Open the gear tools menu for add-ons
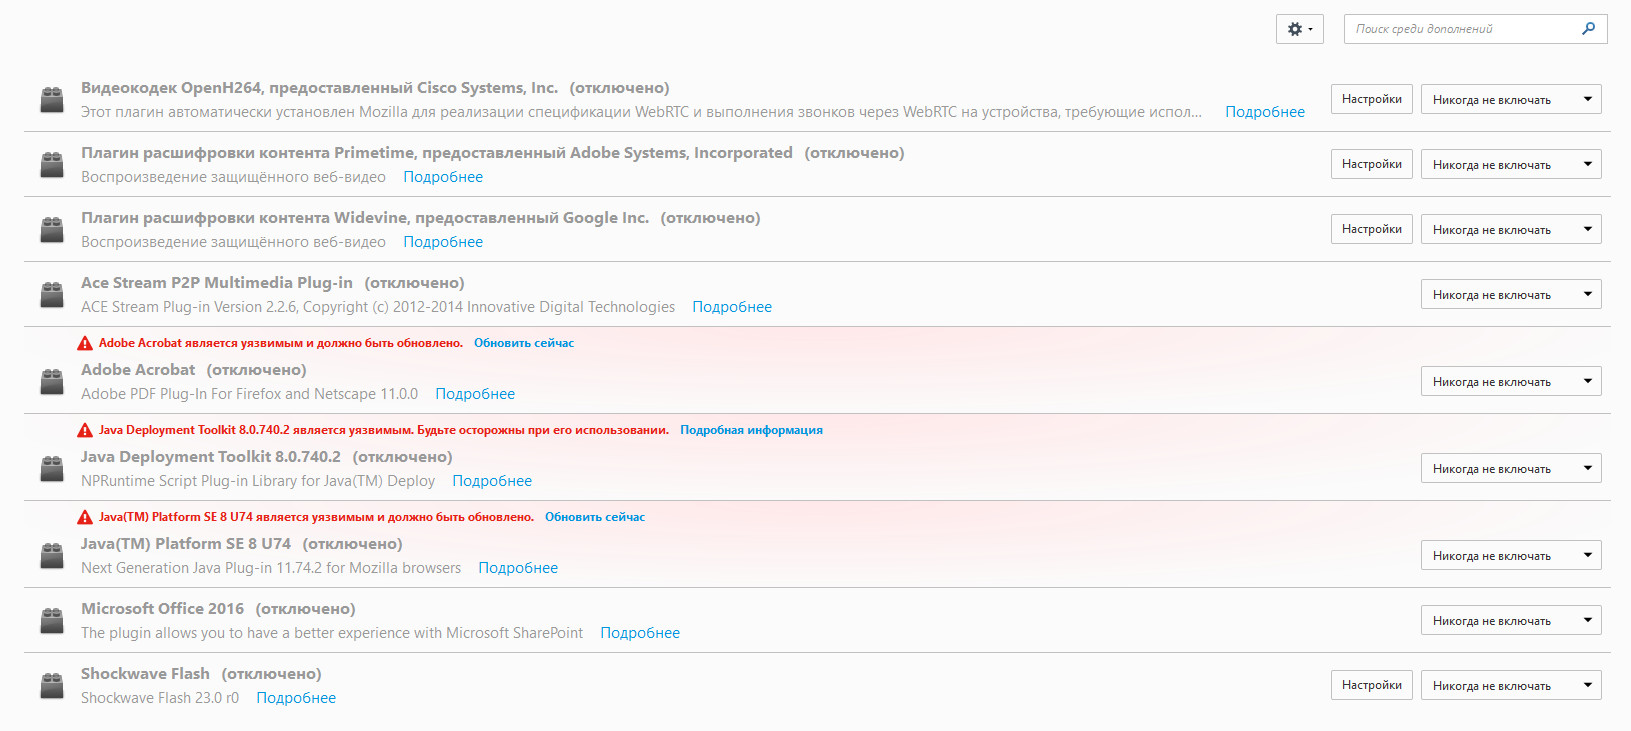The height and width of the screenshot is (731, 1631). point(1299,29)
